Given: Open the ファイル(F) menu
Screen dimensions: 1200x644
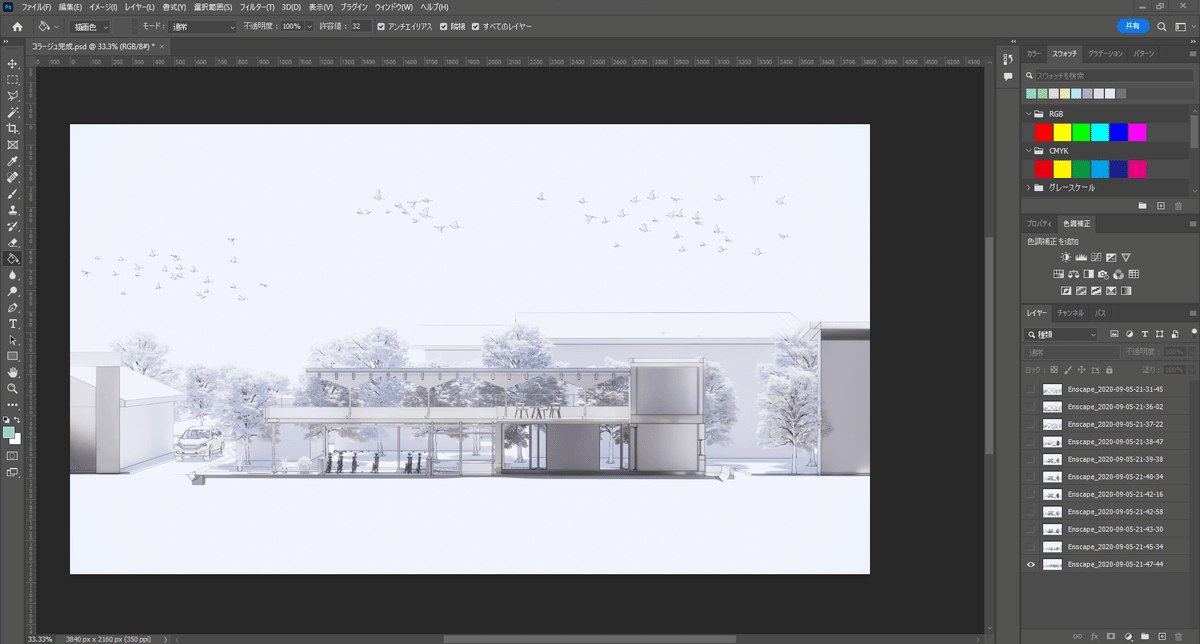Looking at the screenshot, I should click(x=36, y=7).
